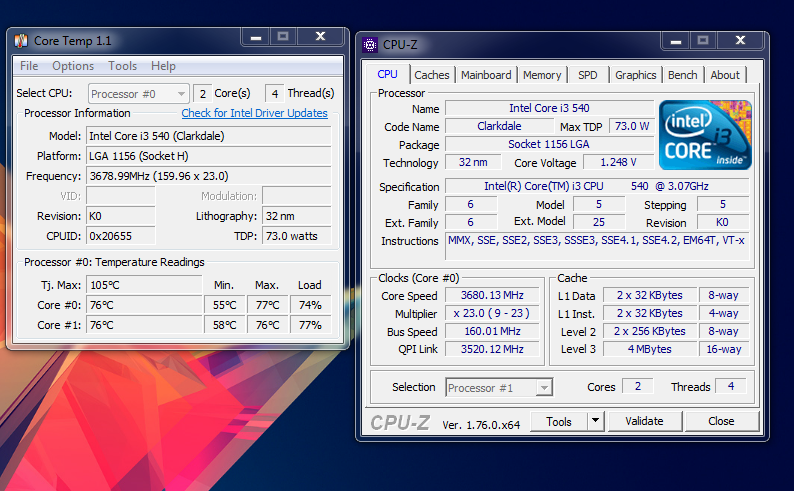794x491 pixels.
Task: Click the Level 3 cache value '4 MBytes'
Action: (x=650, y=349)
